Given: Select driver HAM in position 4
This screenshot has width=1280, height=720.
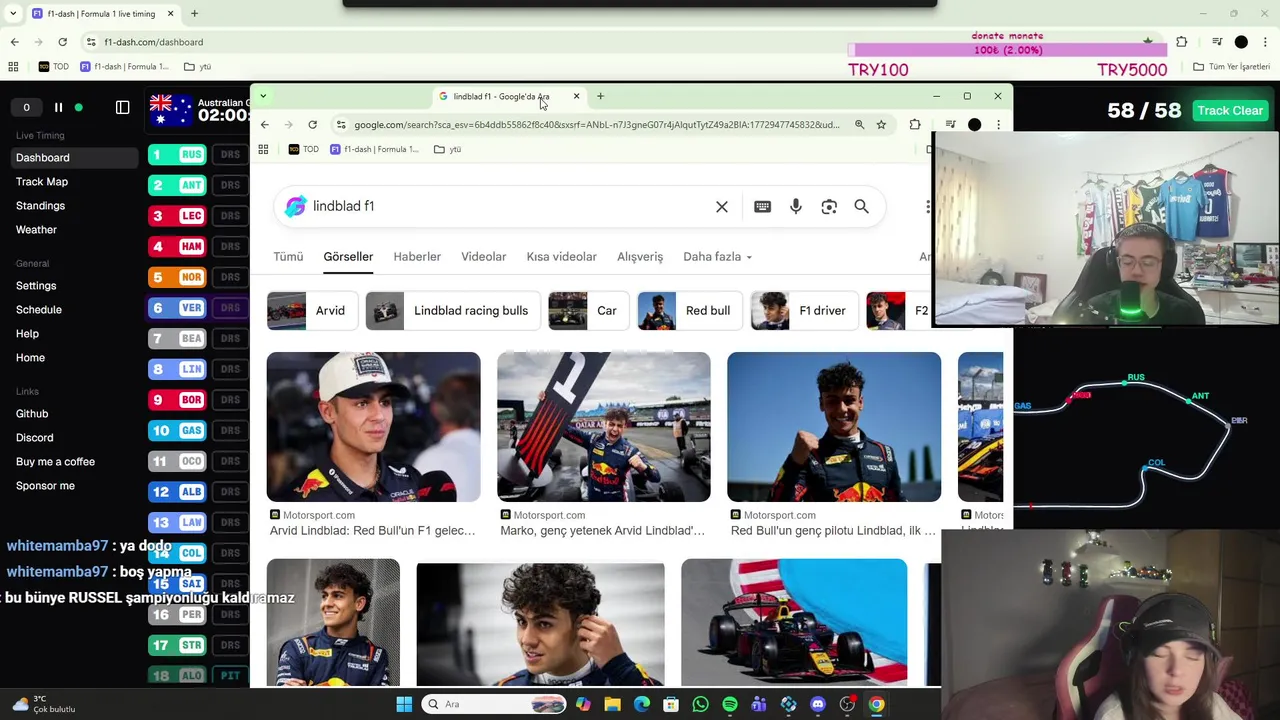Looking at the screenshot, I should point(177,246).
